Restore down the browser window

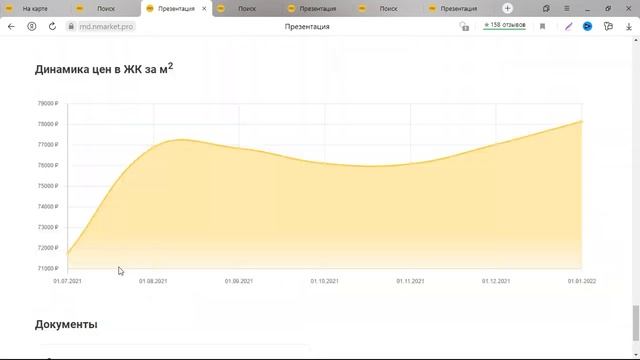pos(608,9)
